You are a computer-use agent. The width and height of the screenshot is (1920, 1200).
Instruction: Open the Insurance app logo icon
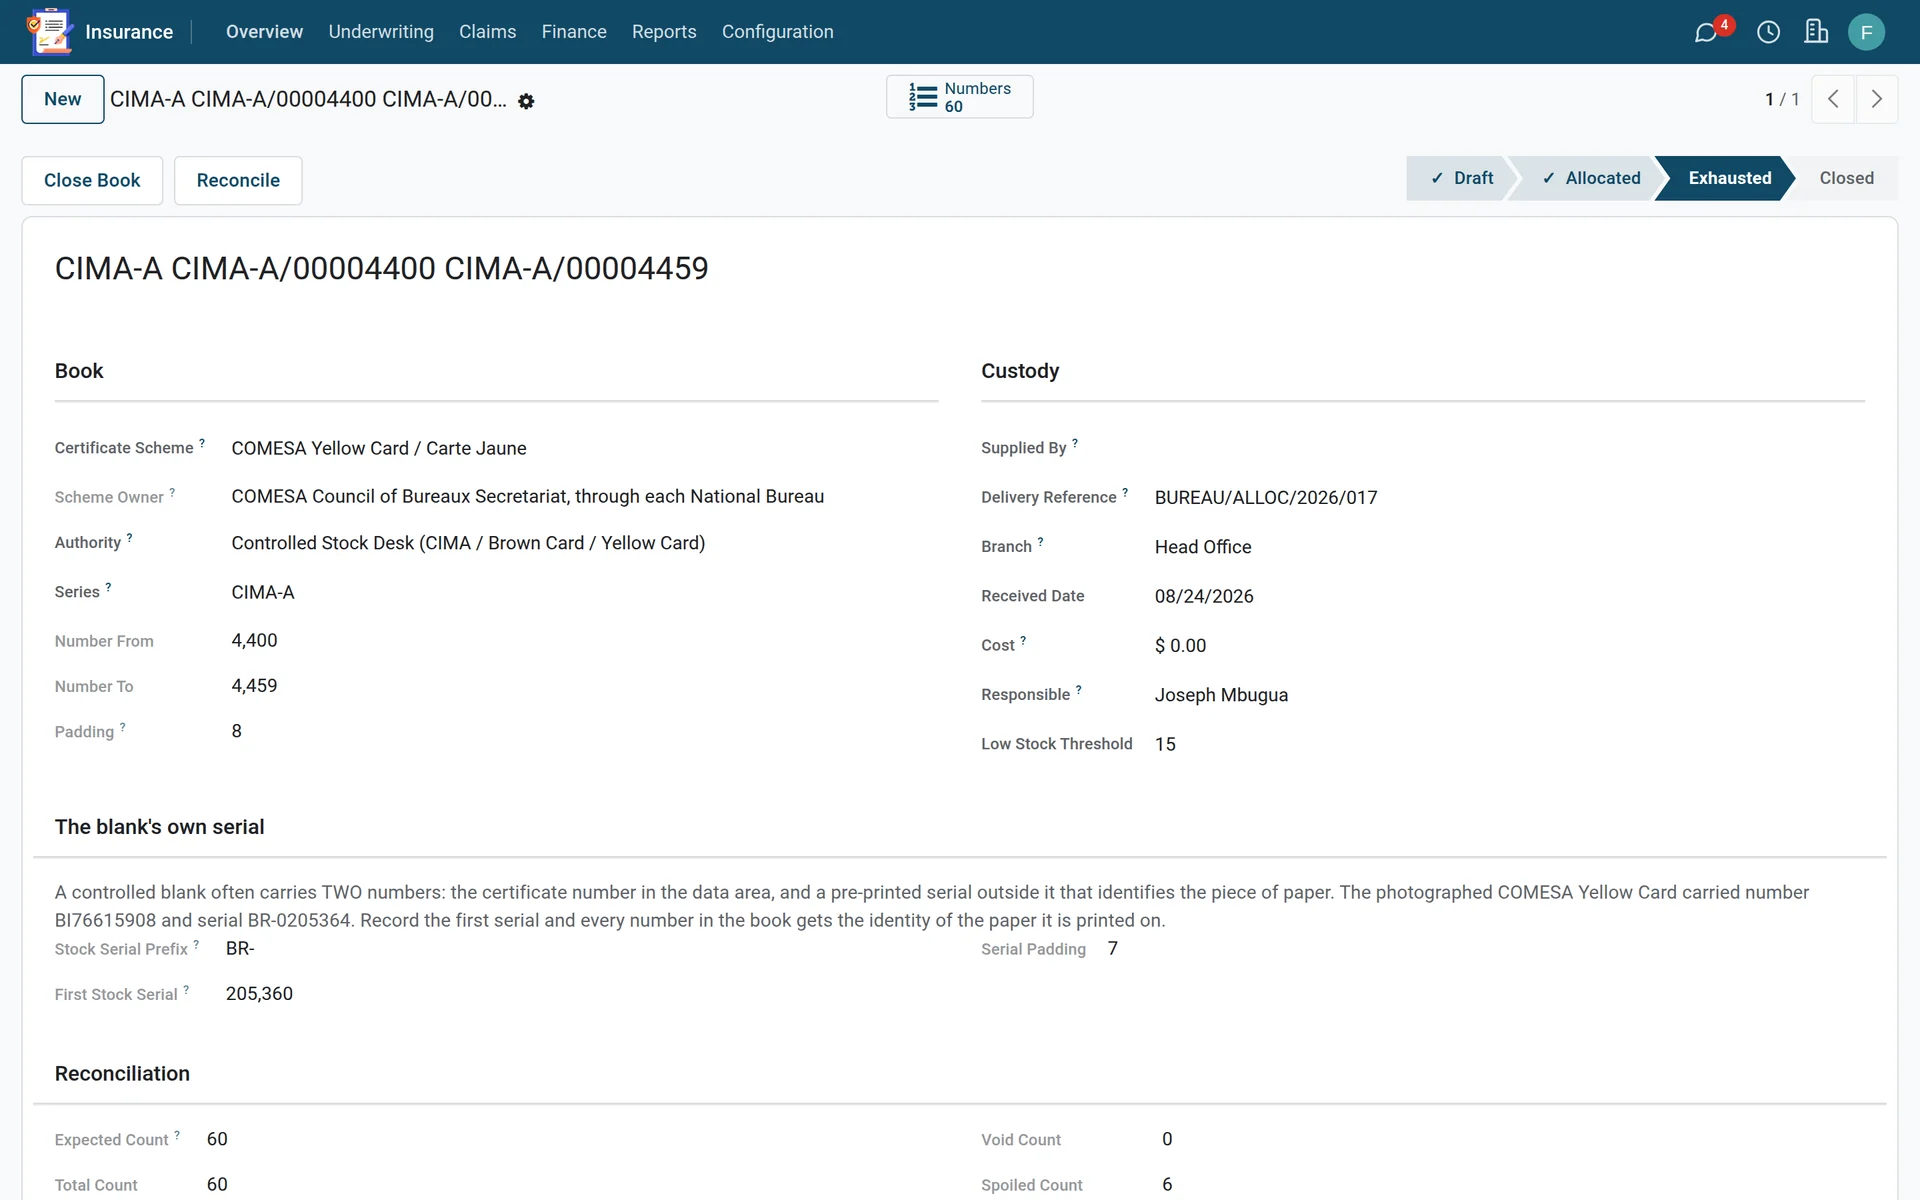[x=49, y=32]
